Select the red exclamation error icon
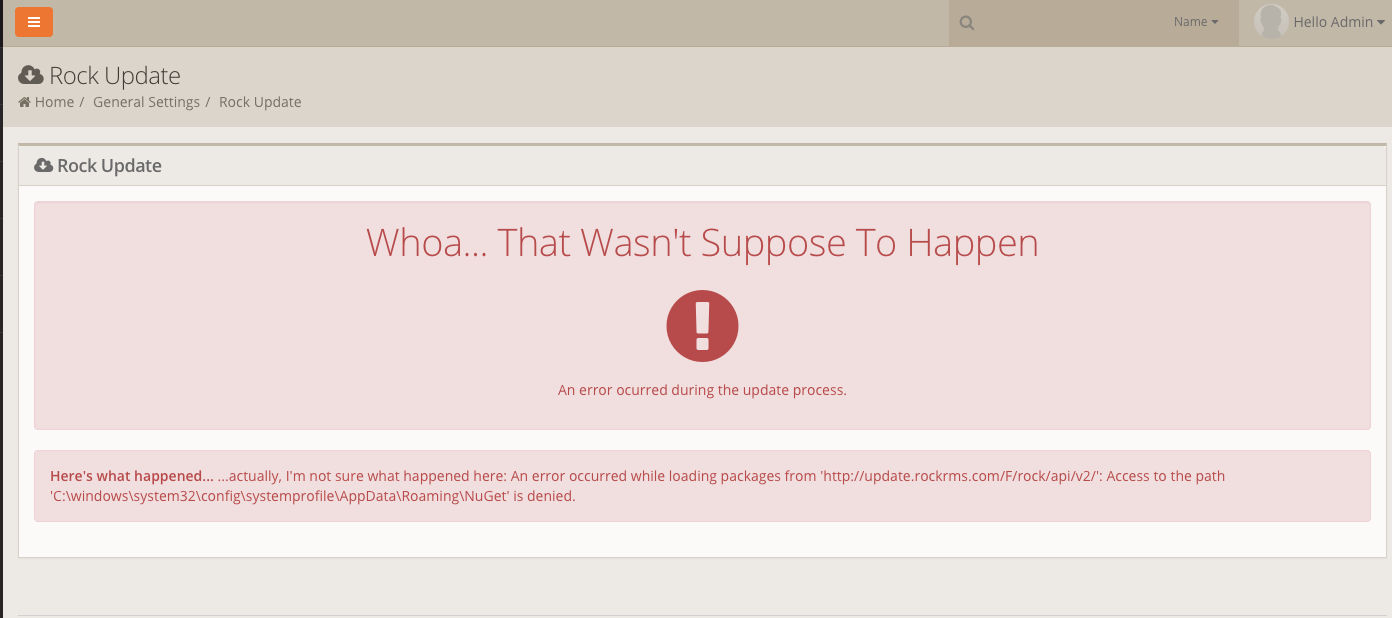Screen dimensions: 1392x618 [702, 325]
